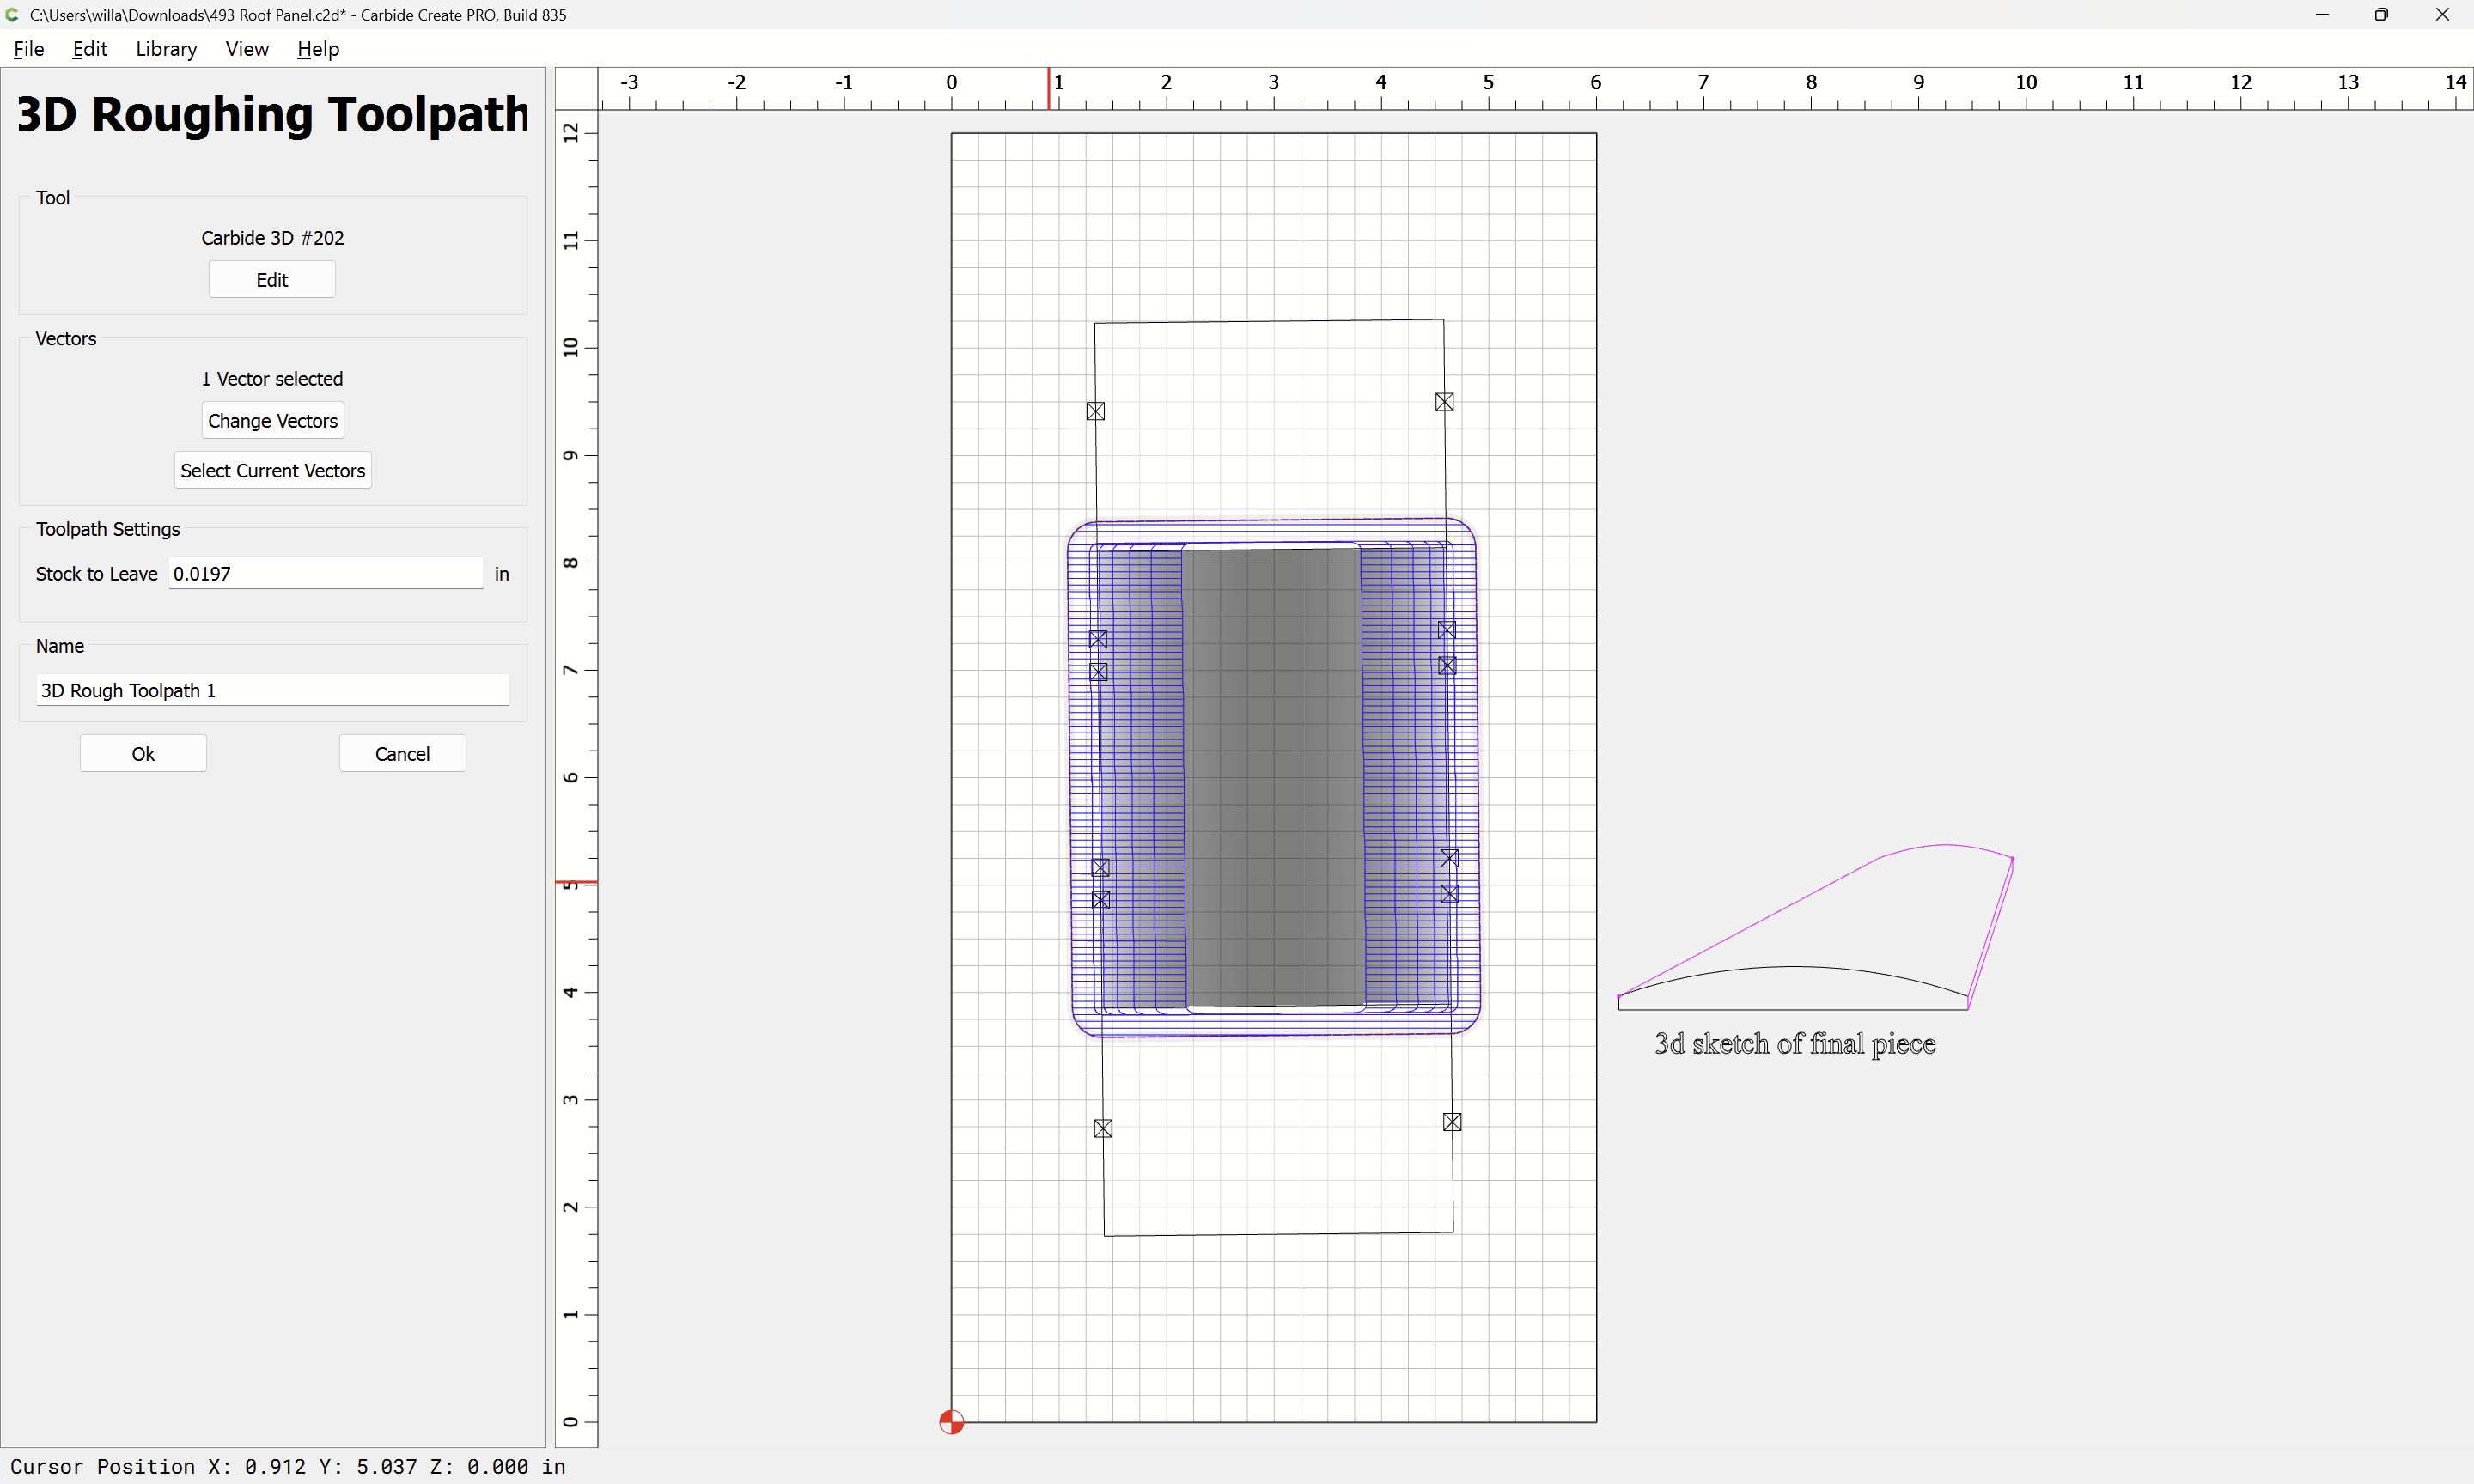The image size is (2474, 1484).
Task: Click Edit button for Carbide 3D #202 tool
Action: tap(272, 280)
